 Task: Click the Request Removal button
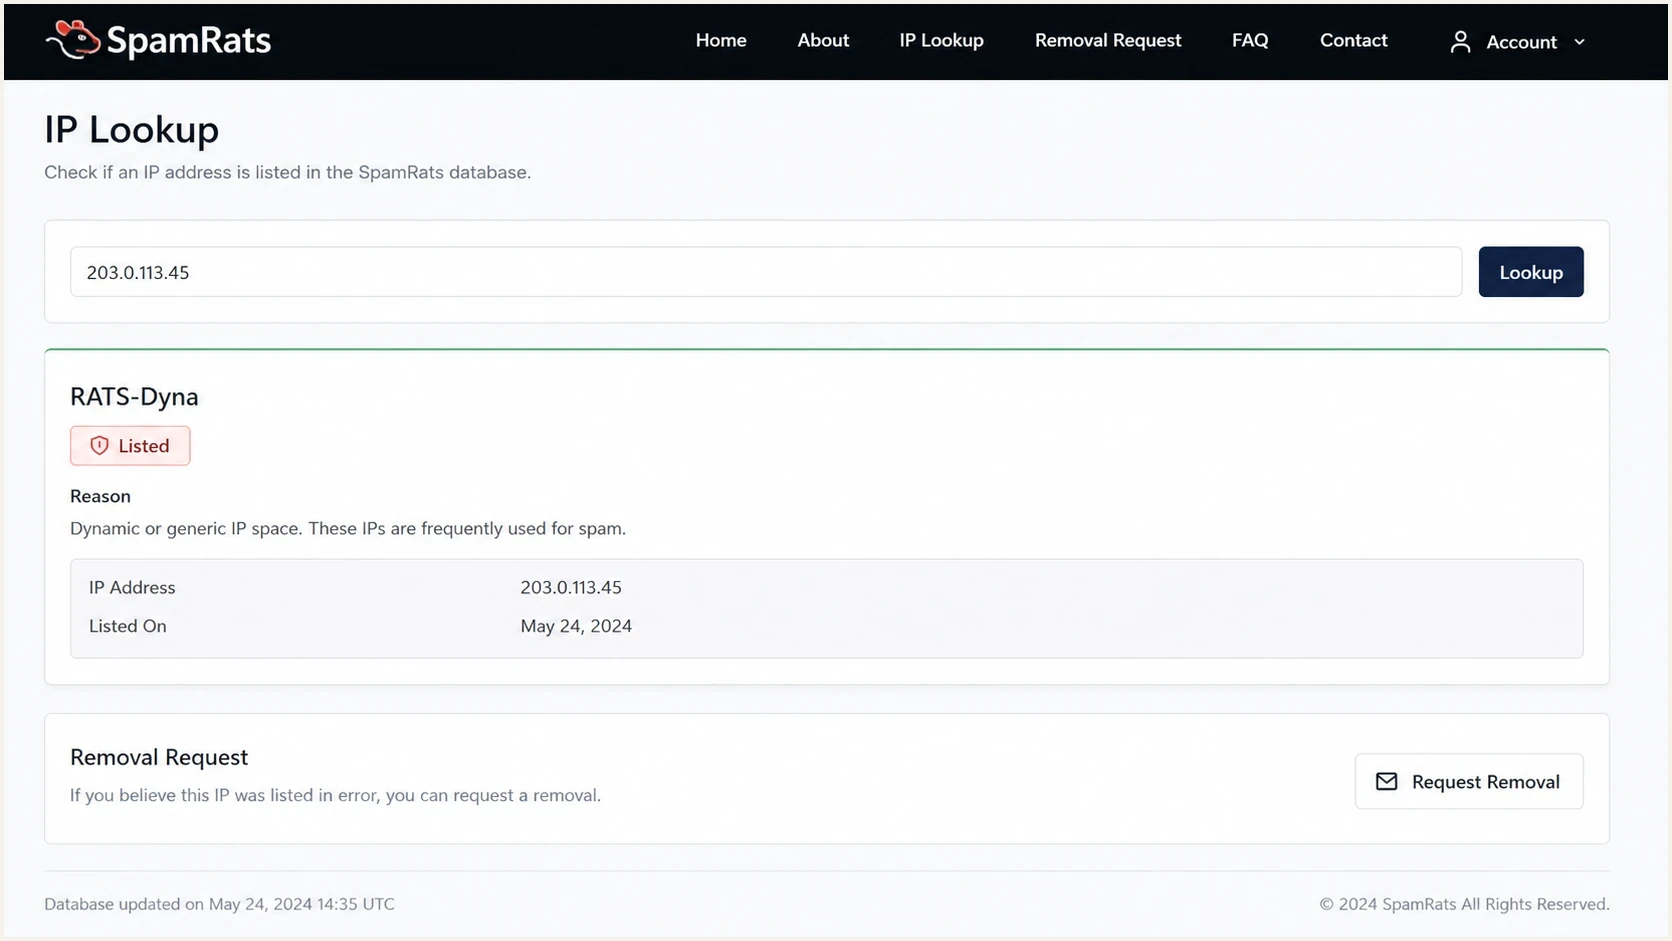tap(1468, 781)
